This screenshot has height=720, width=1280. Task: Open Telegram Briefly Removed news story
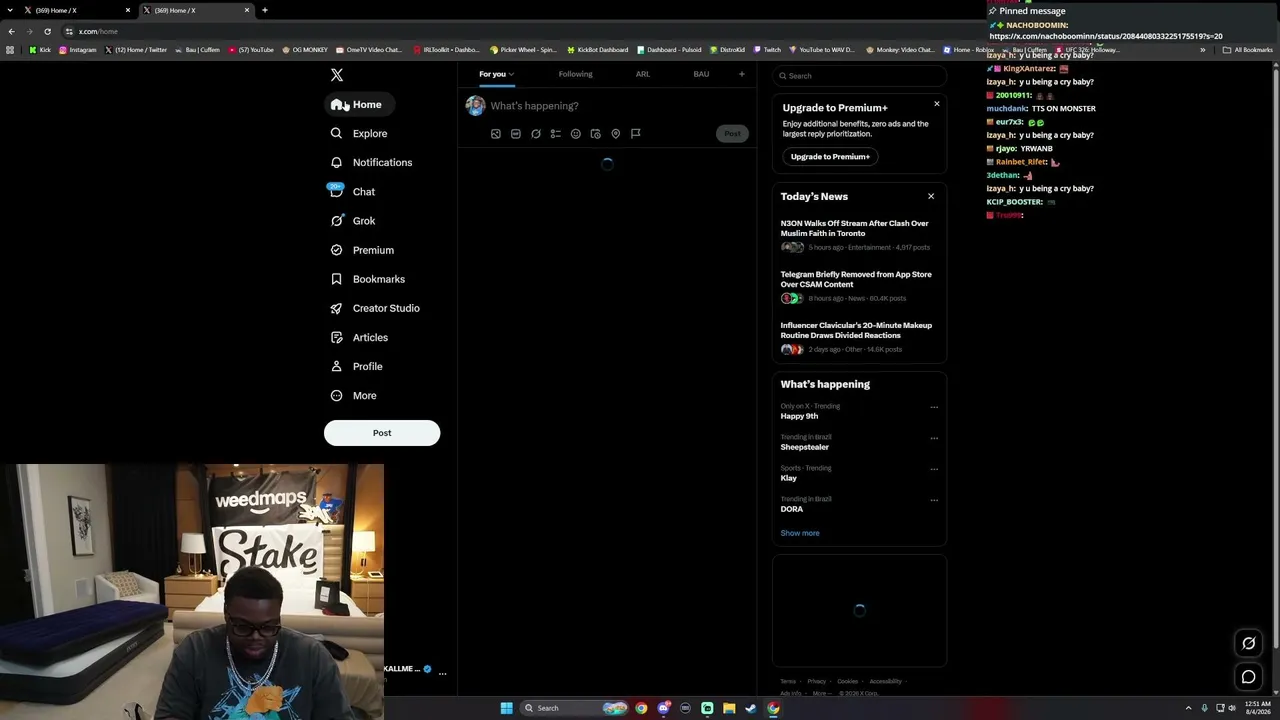(857, 286)
